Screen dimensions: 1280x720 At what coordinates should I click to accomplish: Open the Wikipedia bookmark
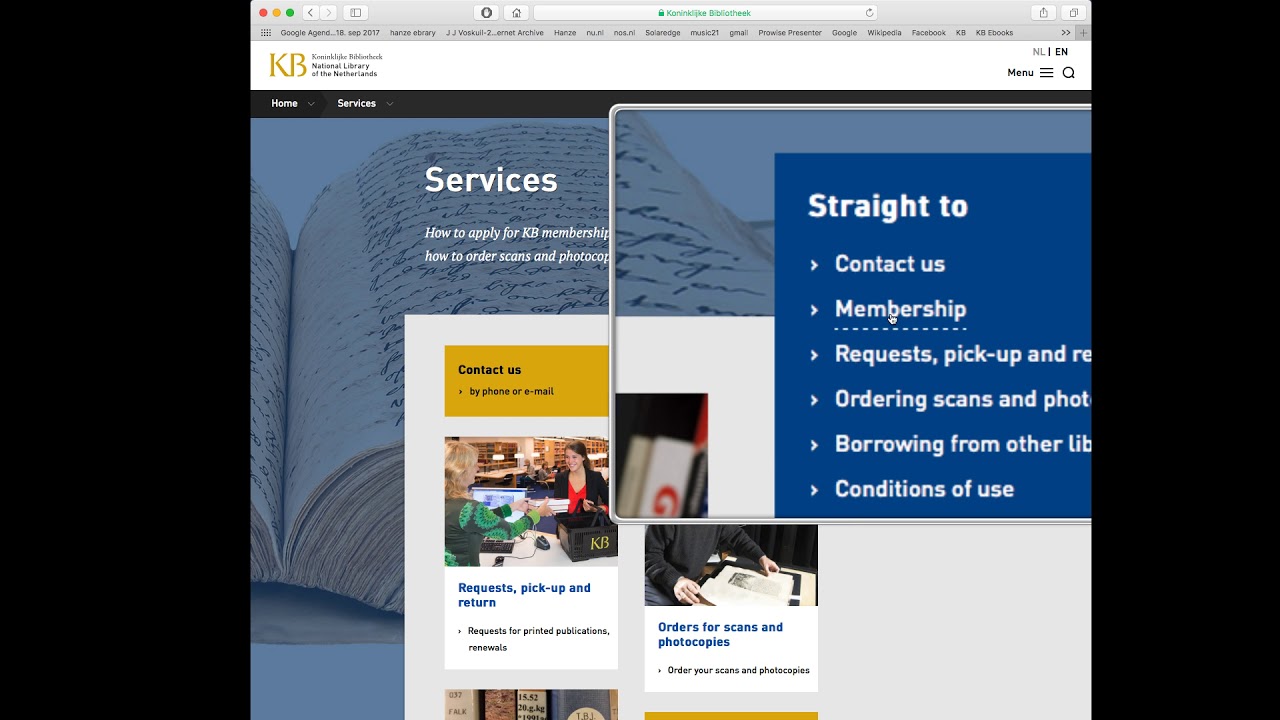coord(884,33)
